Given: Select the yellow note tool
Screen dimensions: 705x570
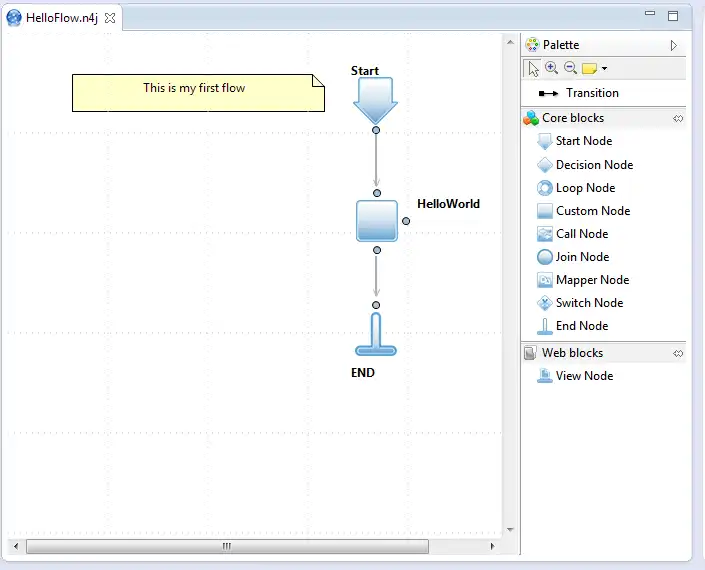Looking at the screenshot, I should (589, 68).
